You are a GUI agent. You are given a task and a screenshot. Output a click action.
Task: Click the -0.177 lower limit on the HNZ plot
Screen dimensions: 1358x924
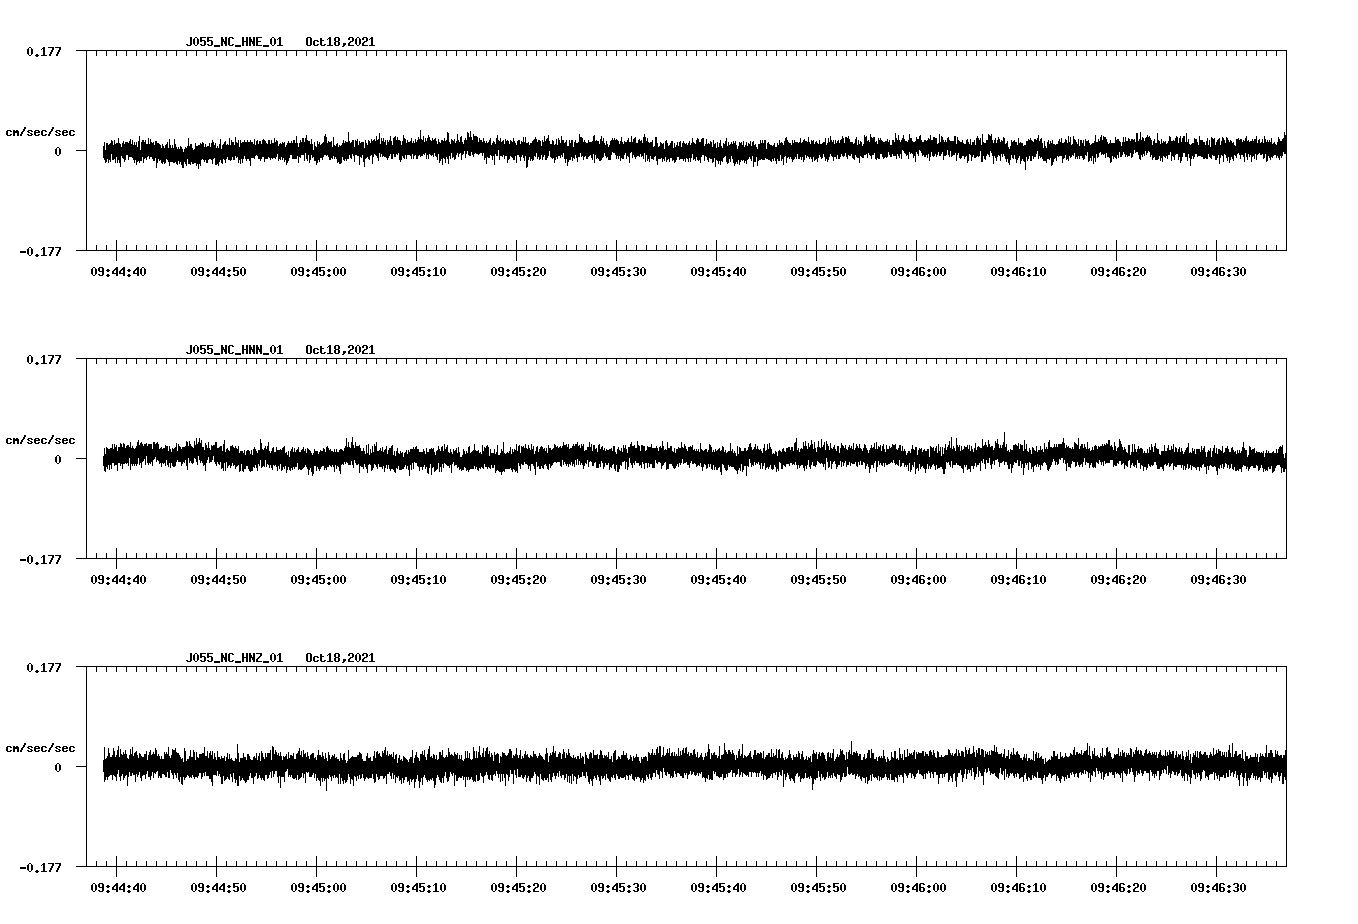coord(40,867)
